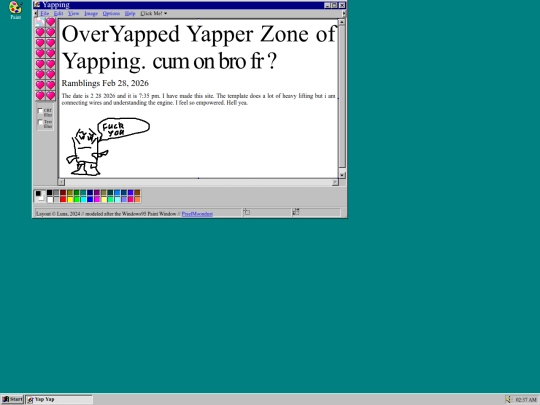Click the 'OverYapped Yapper Zone' page title

pyautogui.click(x=198, y=48)
